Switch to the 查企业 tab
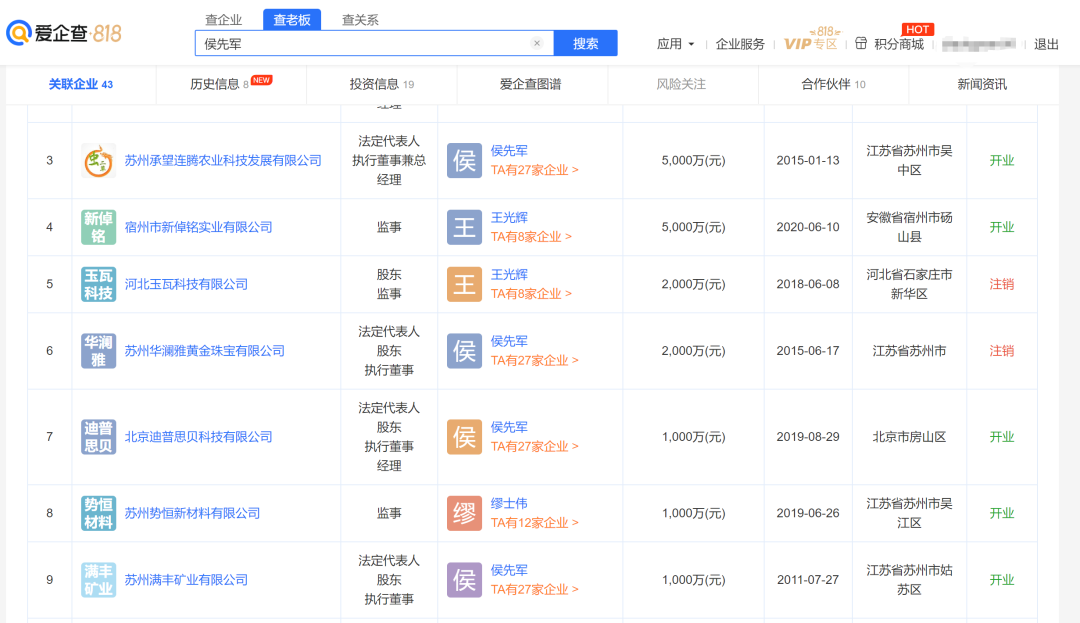Viewport: 1080px width, 623px height. (223, 20)
